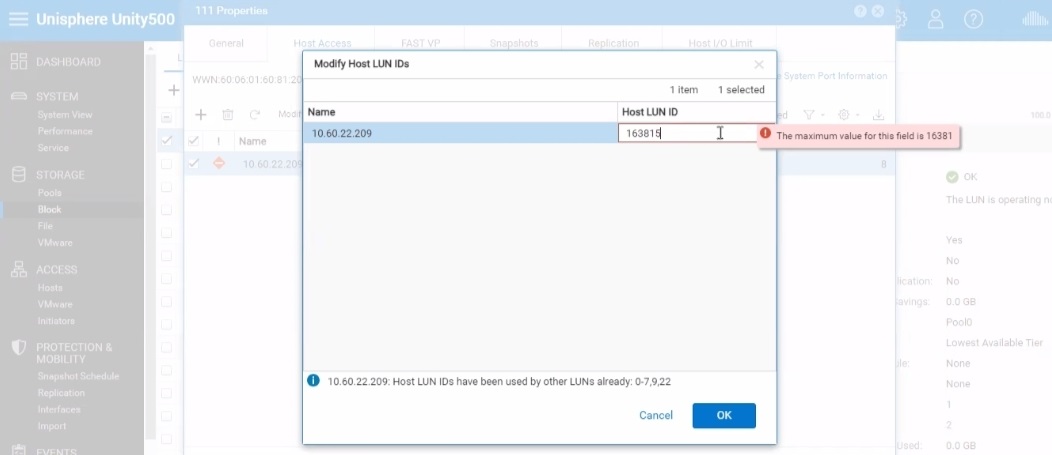Open Interfaces in sidebar
The height and width of the screenshot is (455, 1052).
pos(59,409)
